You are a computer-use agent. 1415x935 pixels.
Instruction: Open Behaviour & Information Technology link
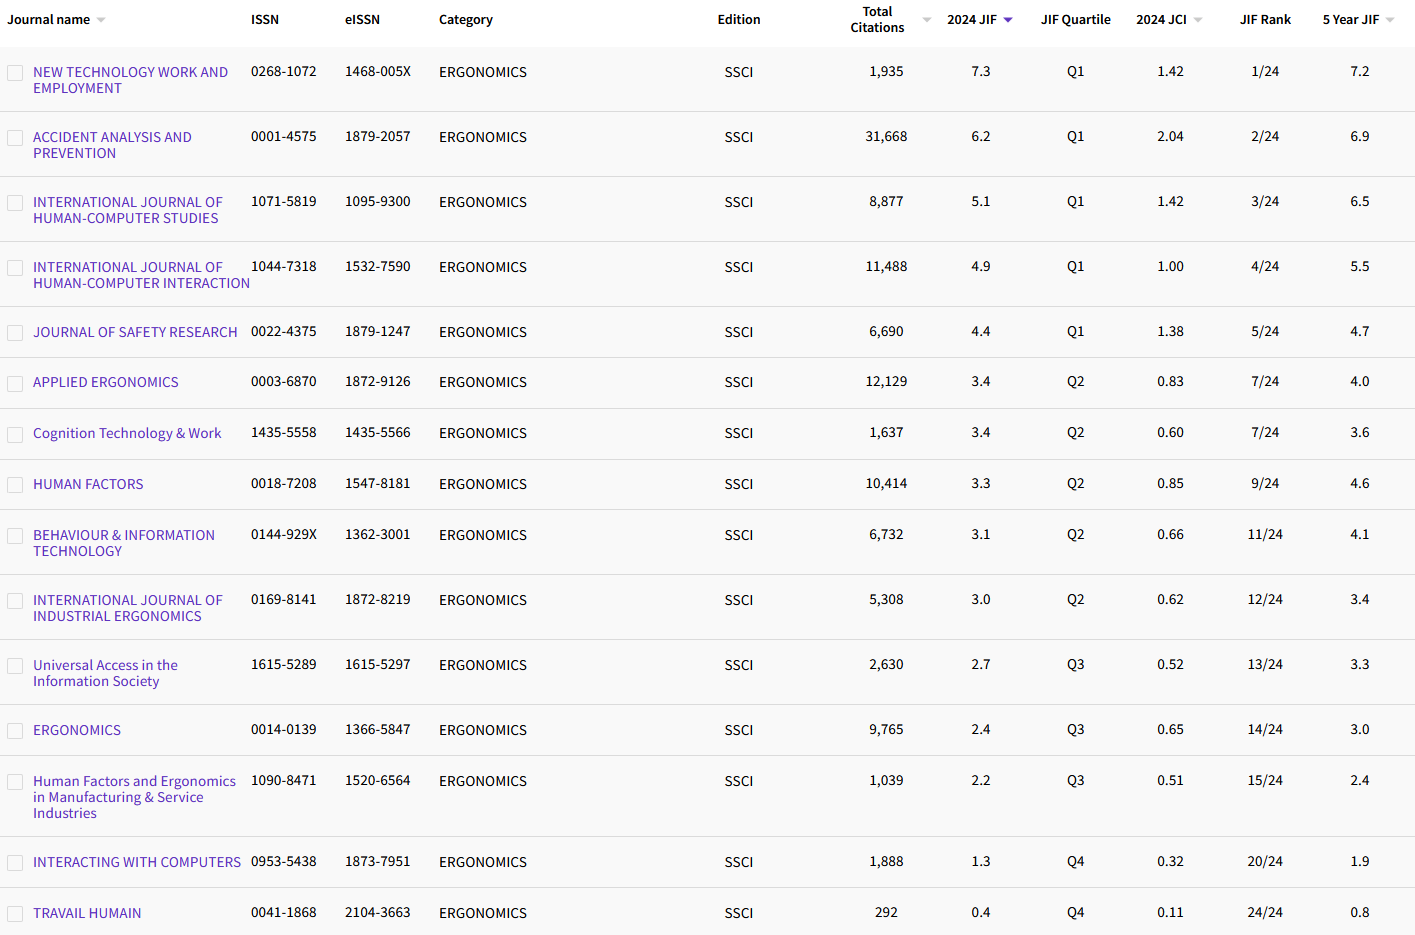[124, 543]
